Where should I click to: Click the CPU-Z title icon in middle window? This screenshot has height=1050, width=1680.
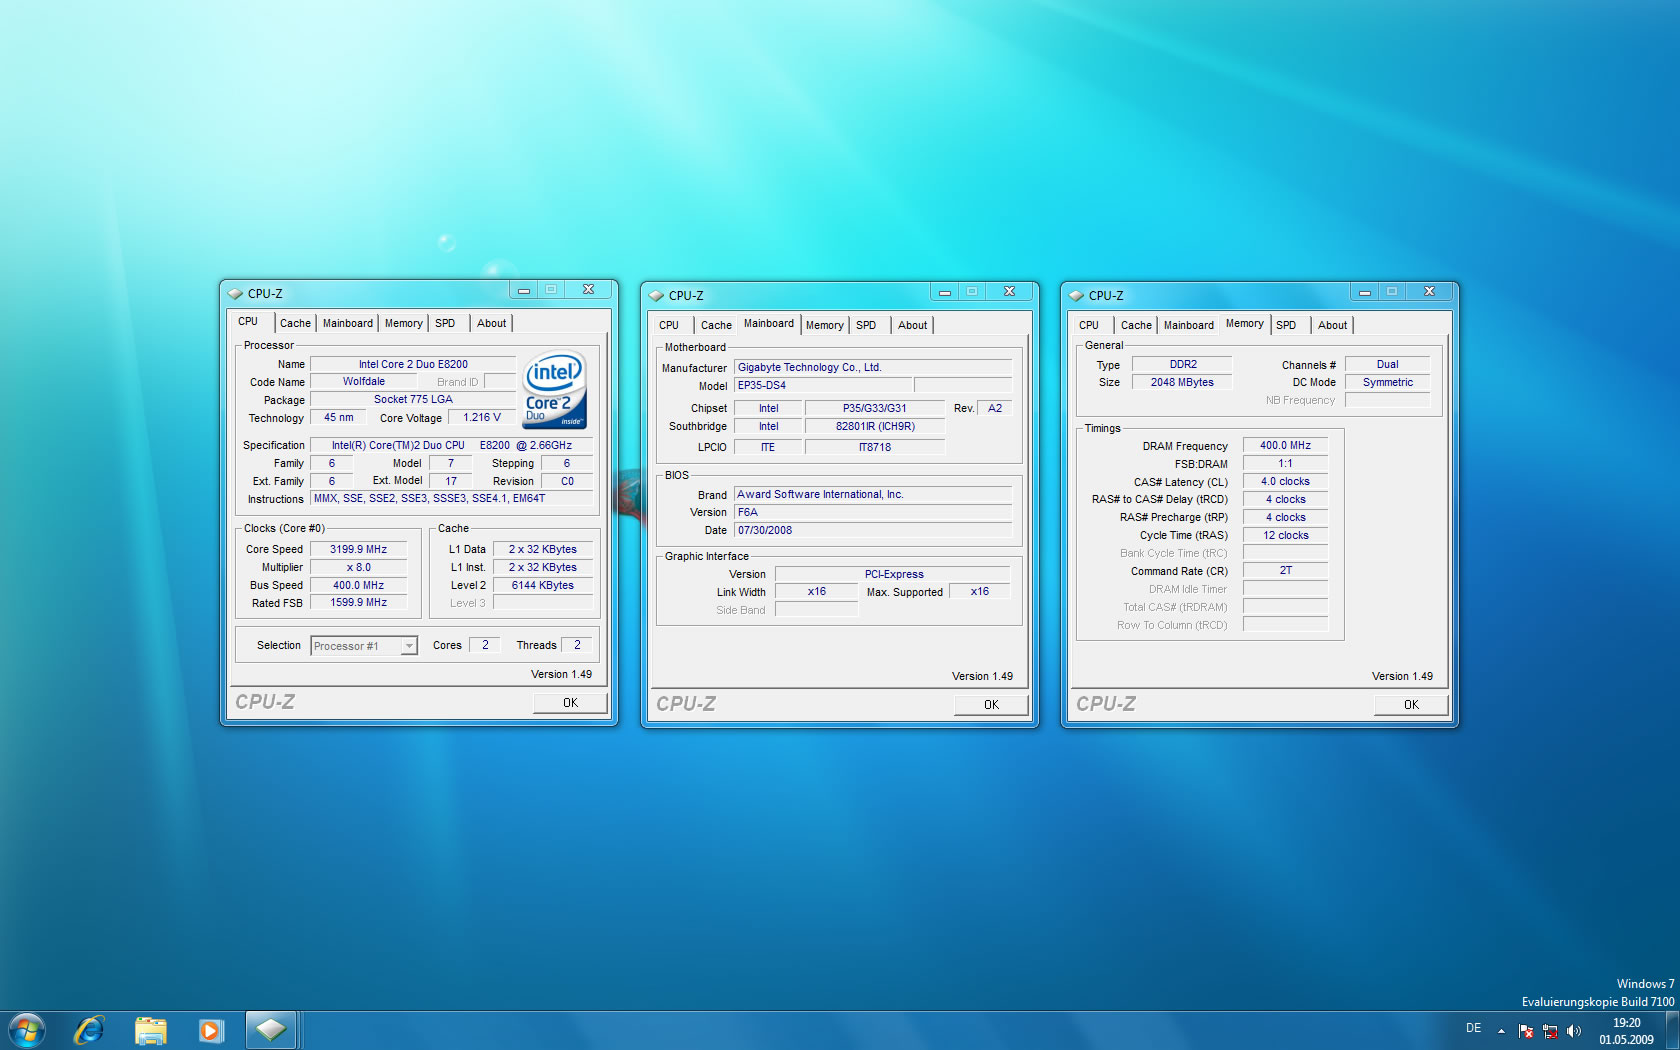point(656,296)
